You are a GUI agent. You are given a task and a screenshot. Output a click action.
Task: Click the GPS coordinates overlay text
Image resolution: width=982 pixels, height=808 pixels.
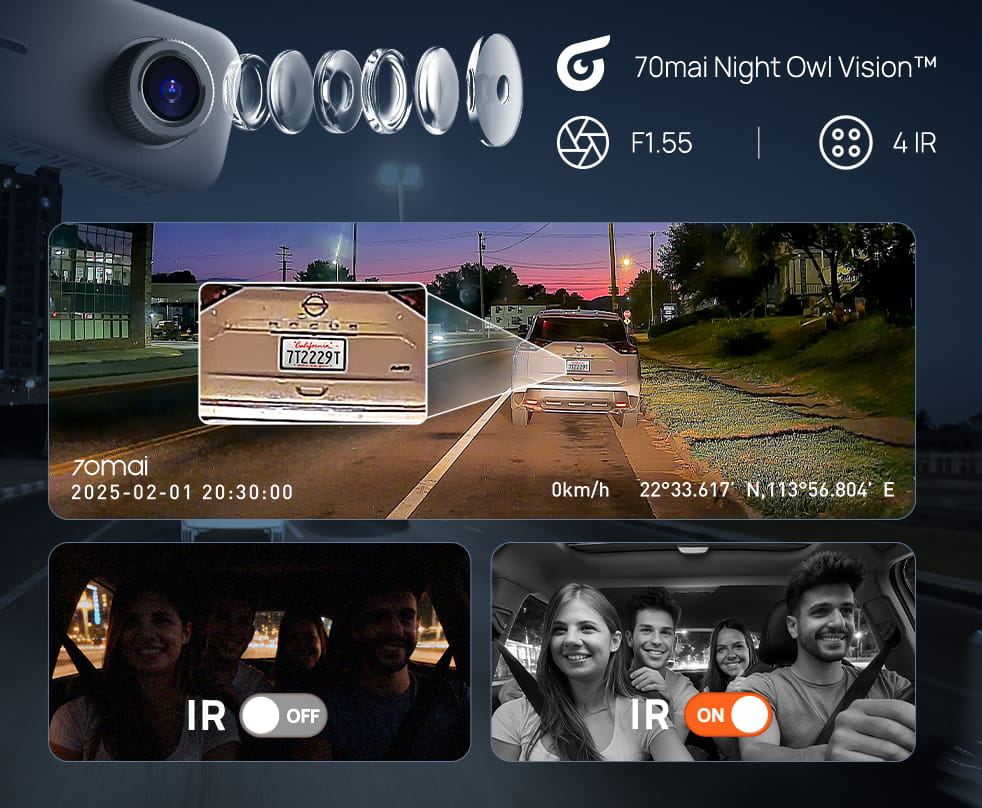[767, 491]
